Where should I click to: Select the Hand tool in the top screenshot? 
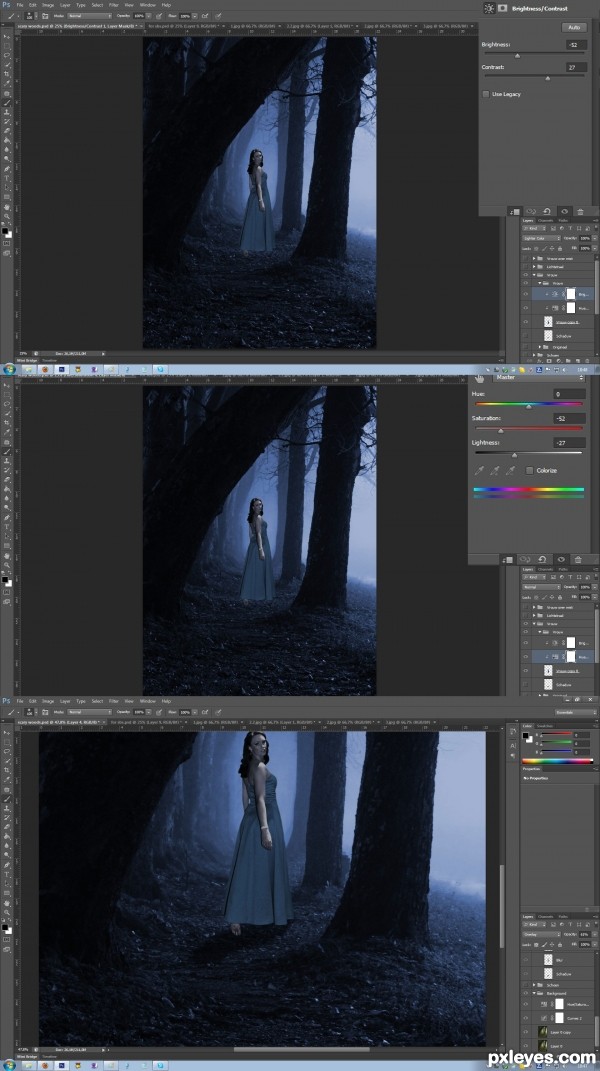click(x=7, y=207)
